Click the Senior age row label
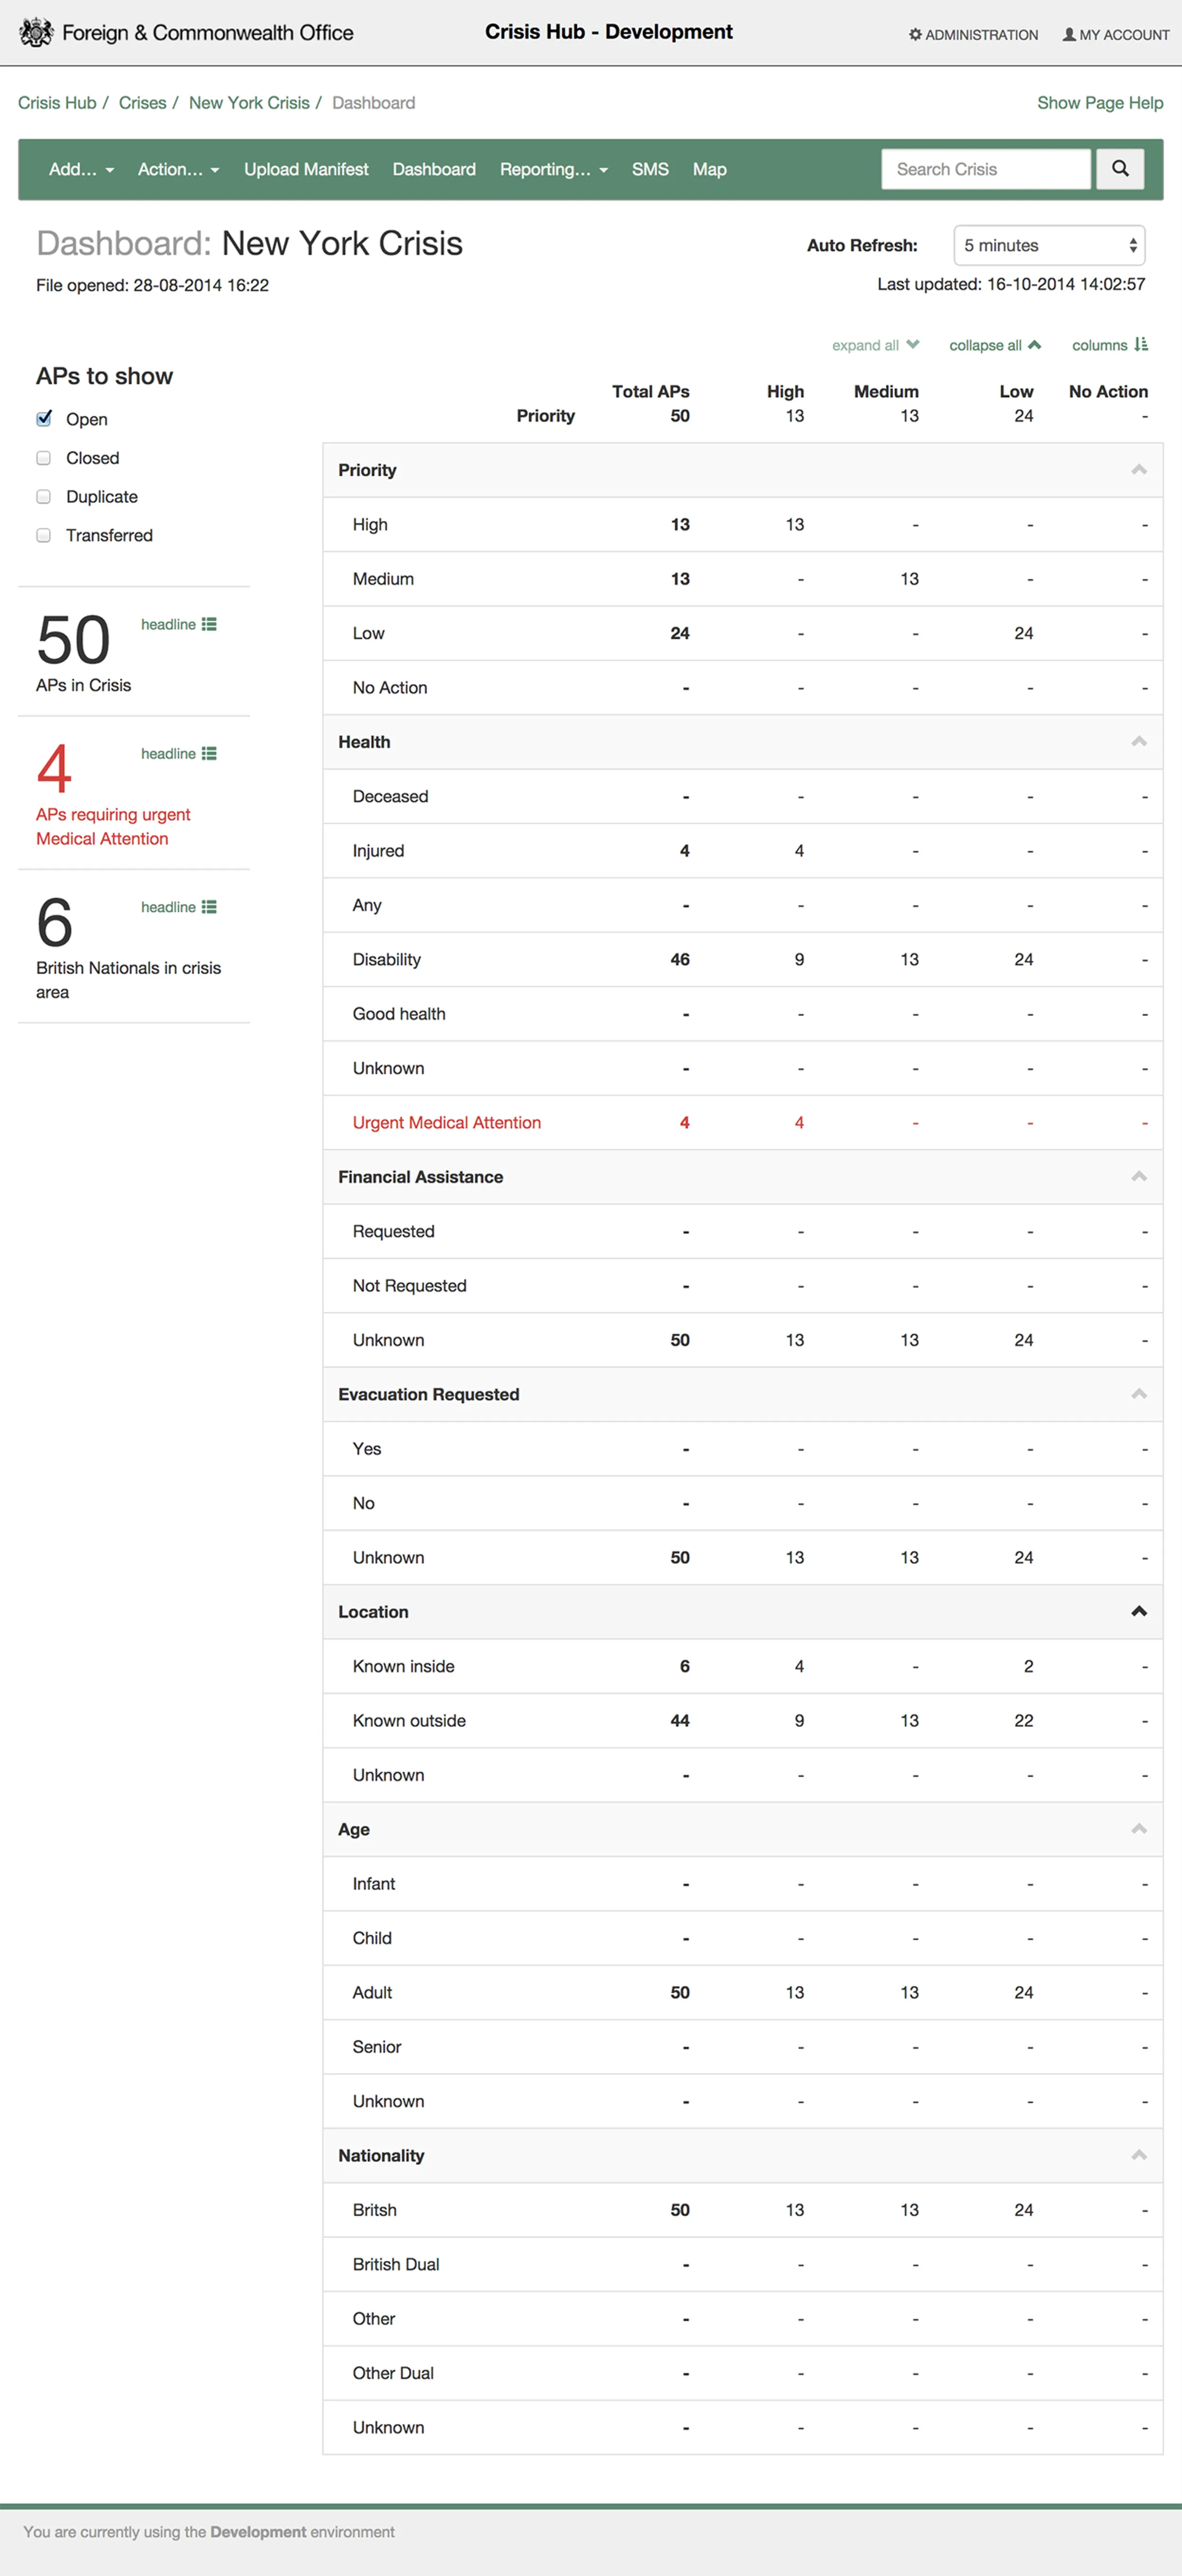1182x2576 pixels. [377, 2047]
